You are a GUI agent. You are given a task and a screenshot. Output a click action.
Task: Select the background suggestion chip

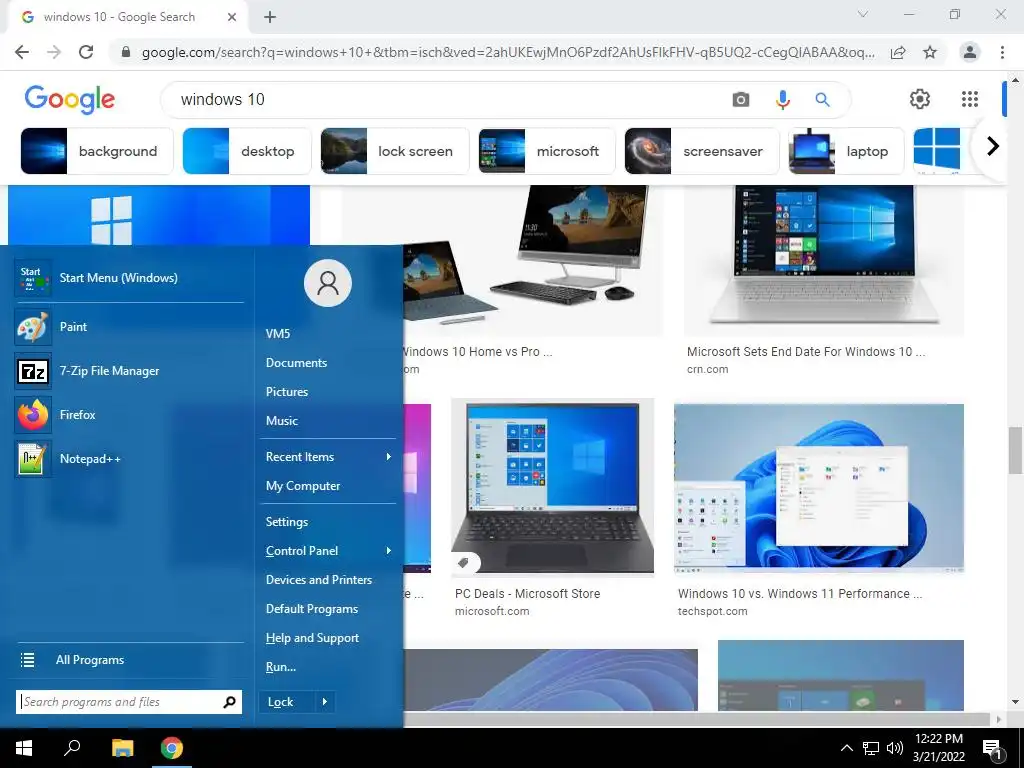coord(97,151)
